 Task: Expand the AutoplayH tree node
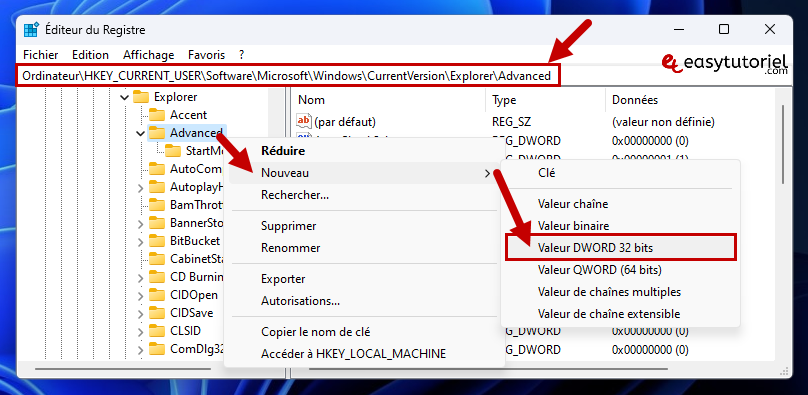[140, 188]
